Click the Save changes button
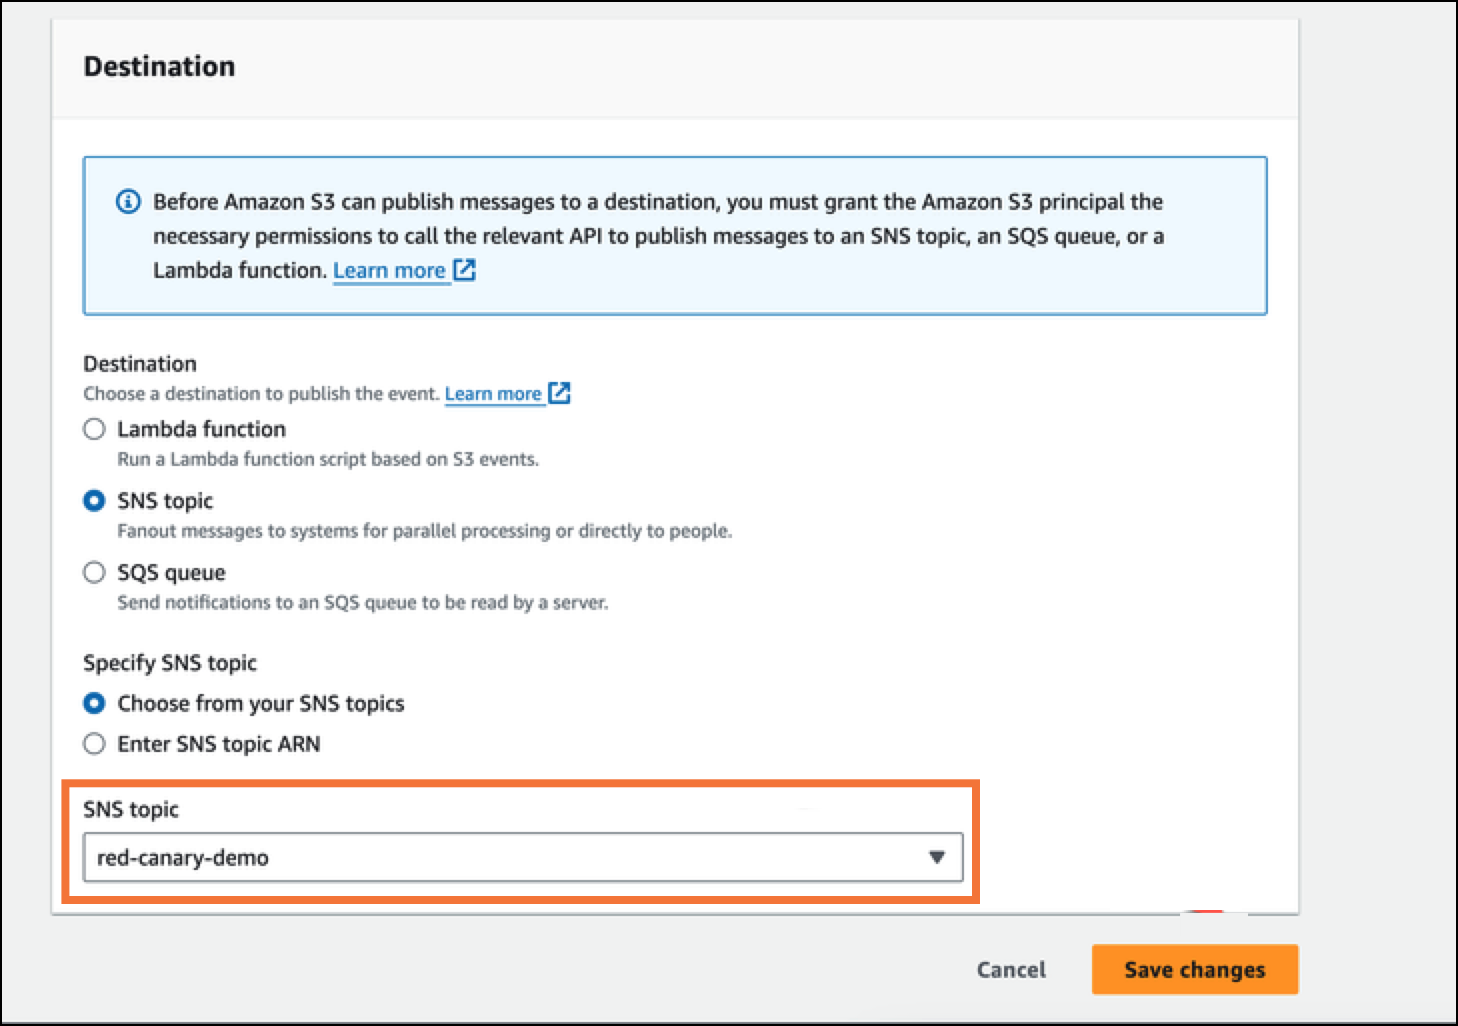This screenshot has width=1458, height=1026. click(1195, 969)
